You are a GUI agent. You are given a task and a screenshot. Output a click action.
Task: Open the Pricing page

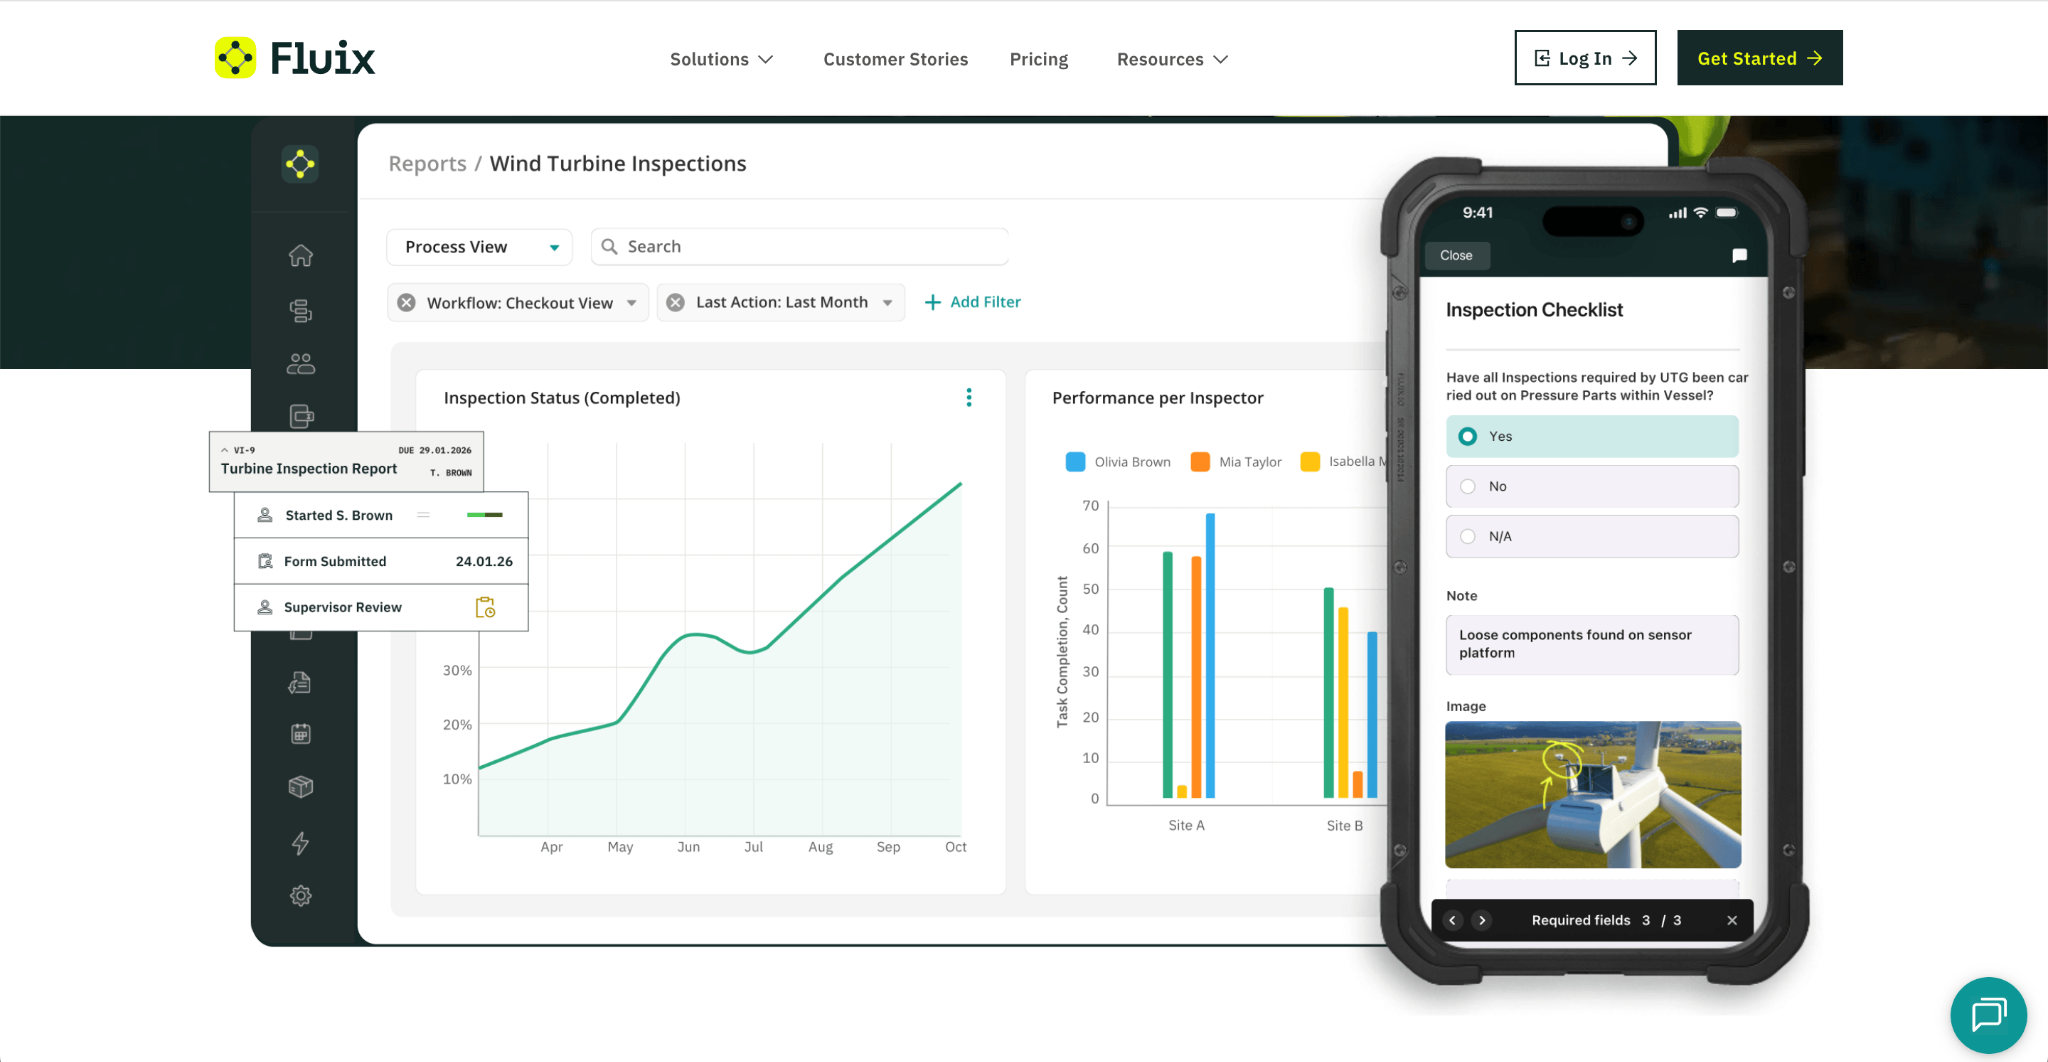click(x=1038, y=59)
